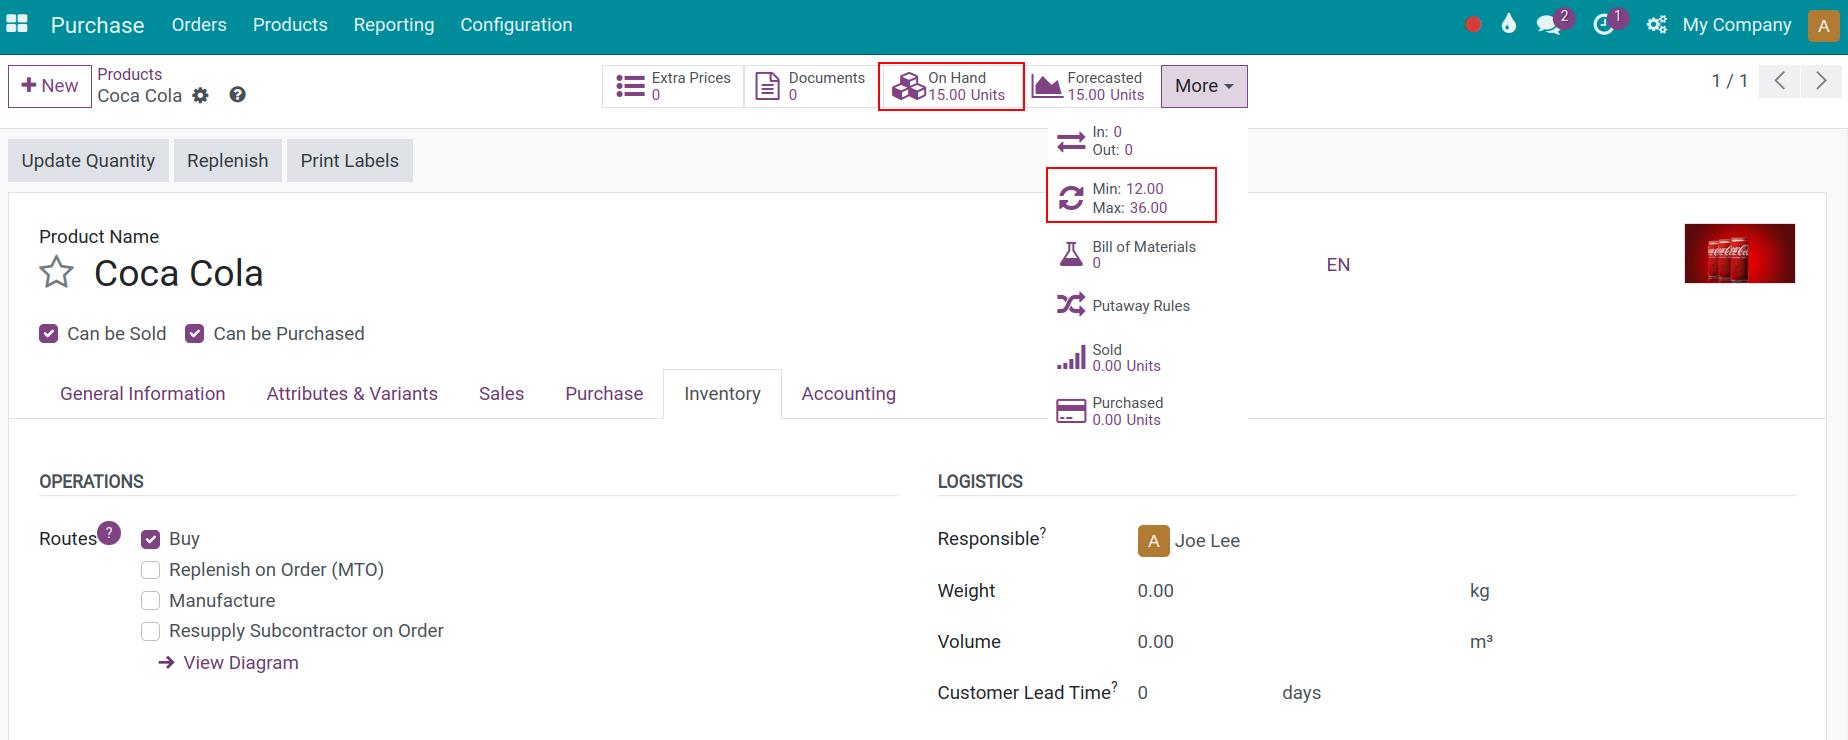Open the gear actions menu beside Coca Cola
Image resolution: width=1848 pixels, height=740 pixels.
201,96
